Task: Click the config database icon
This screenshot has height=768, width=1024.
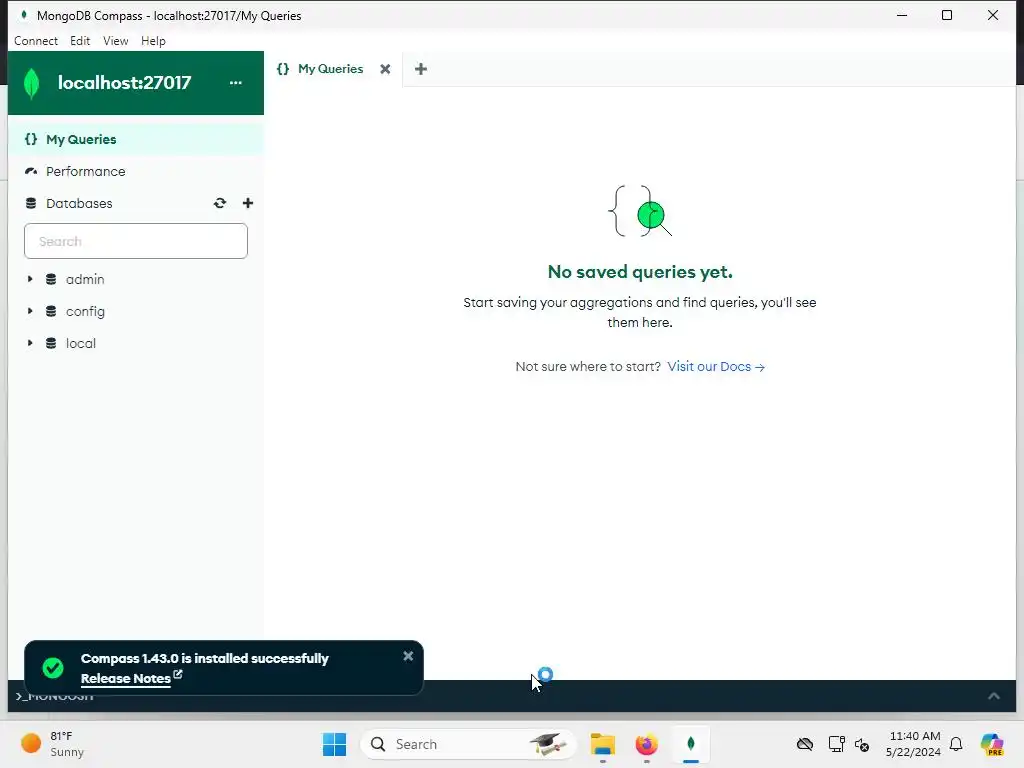Action: point(51,312)
